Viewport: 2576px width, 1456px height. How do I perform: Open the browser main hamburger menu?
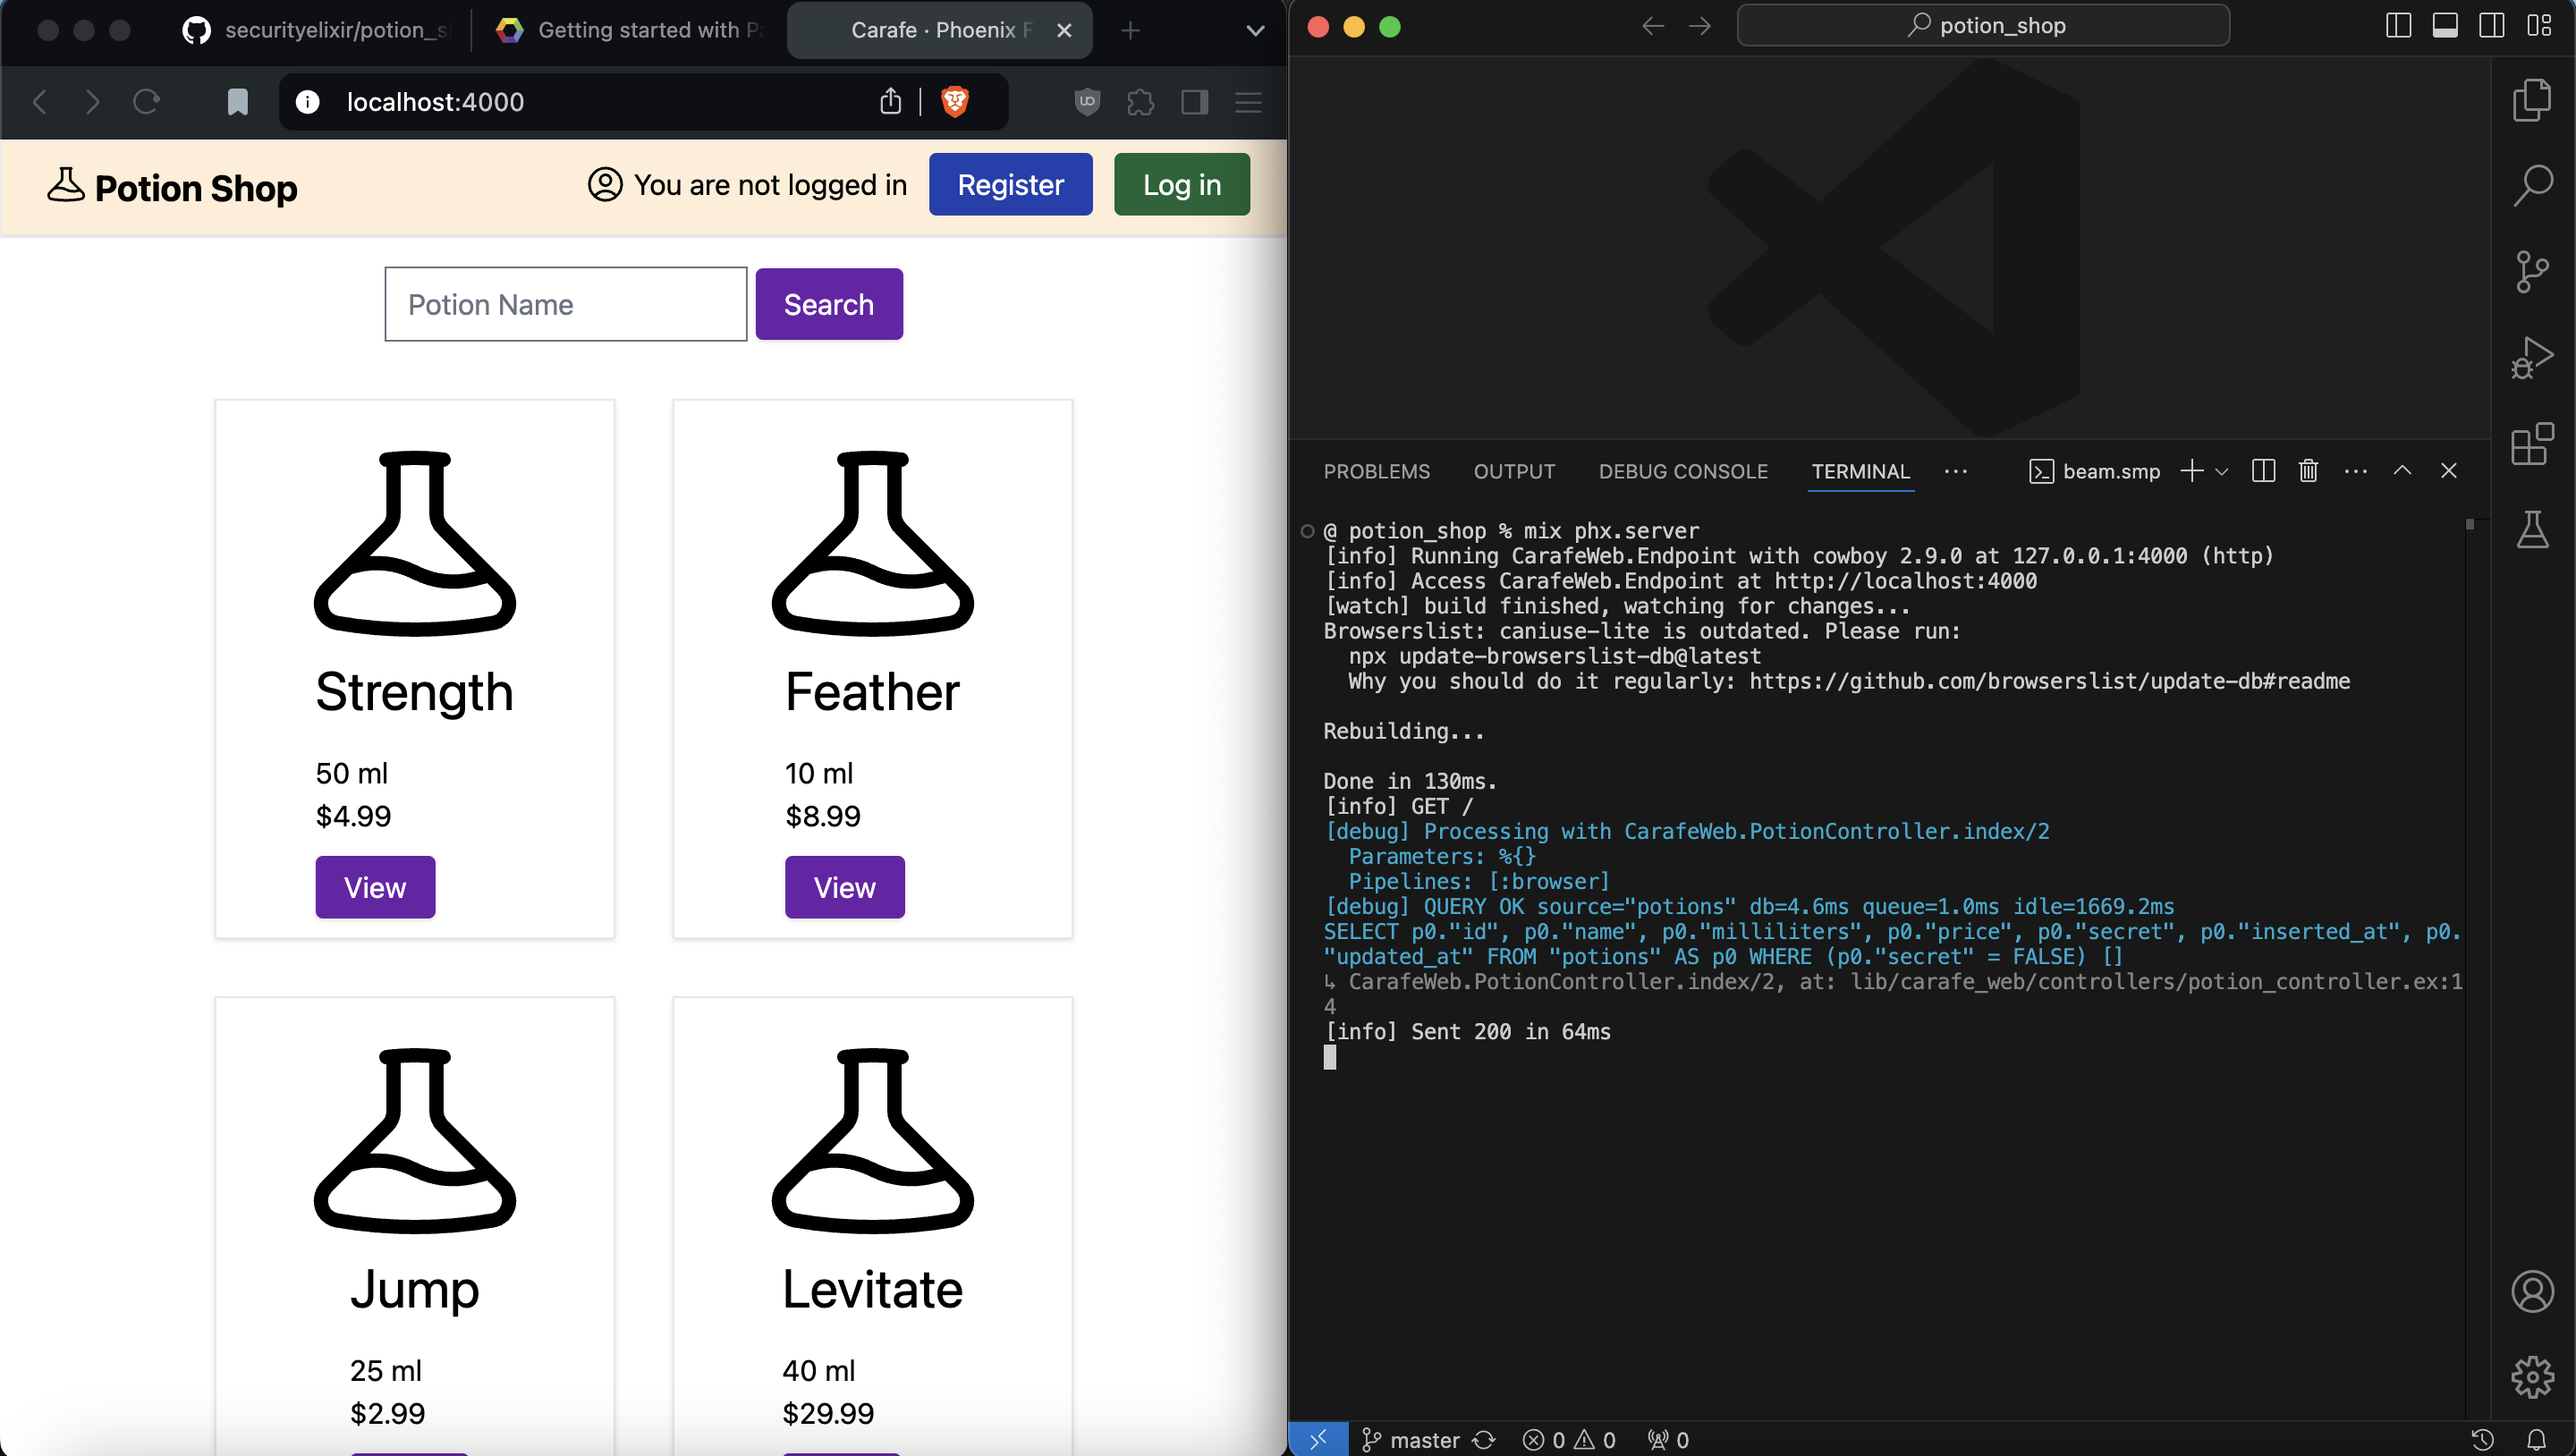[x=1248, y=102]
